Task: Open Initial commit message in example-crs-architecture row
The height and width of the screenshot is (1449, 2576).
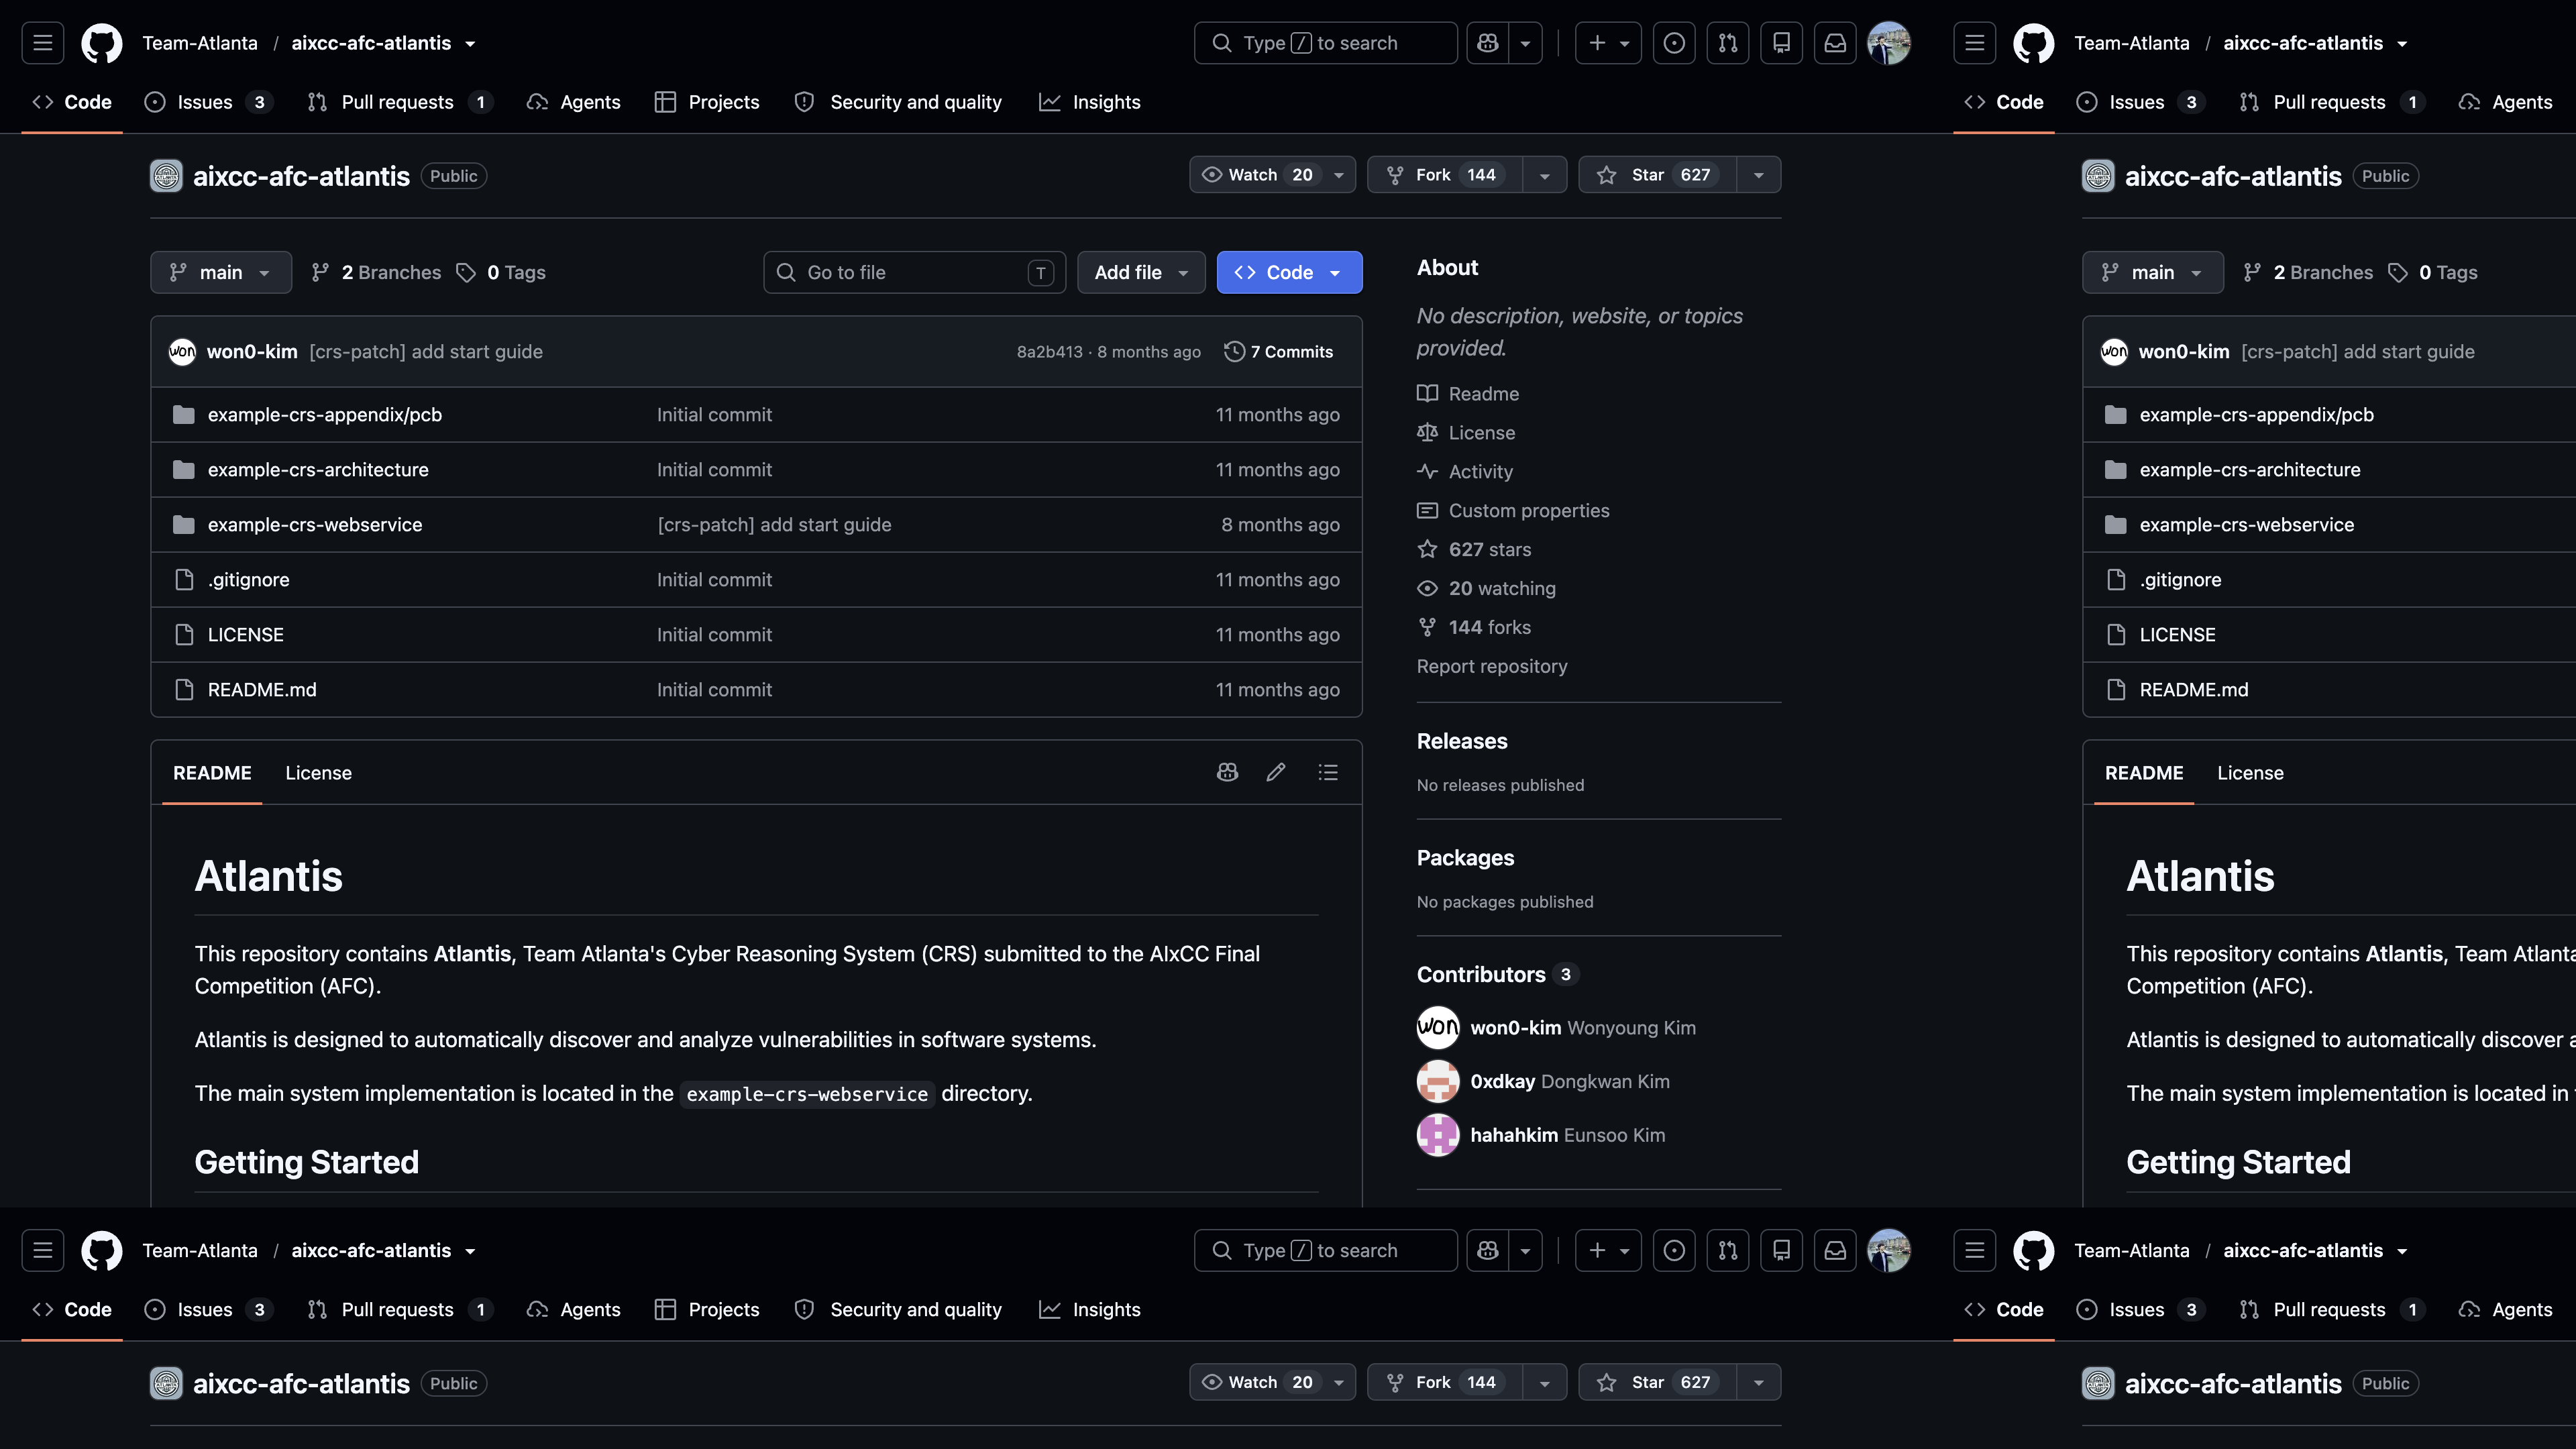Action: tap(714, 469)
